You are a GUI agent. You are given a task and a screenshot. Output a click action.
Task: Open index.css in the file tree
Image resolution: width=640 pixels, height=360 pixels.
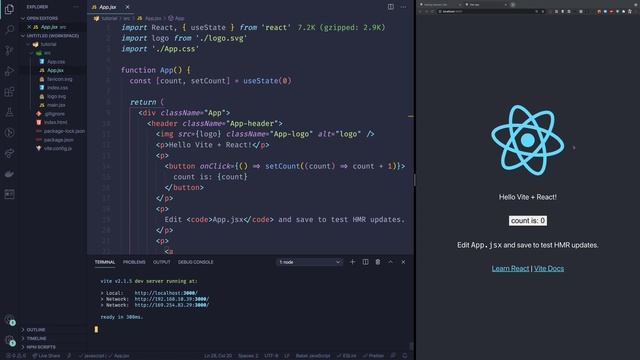click(58, 88)
